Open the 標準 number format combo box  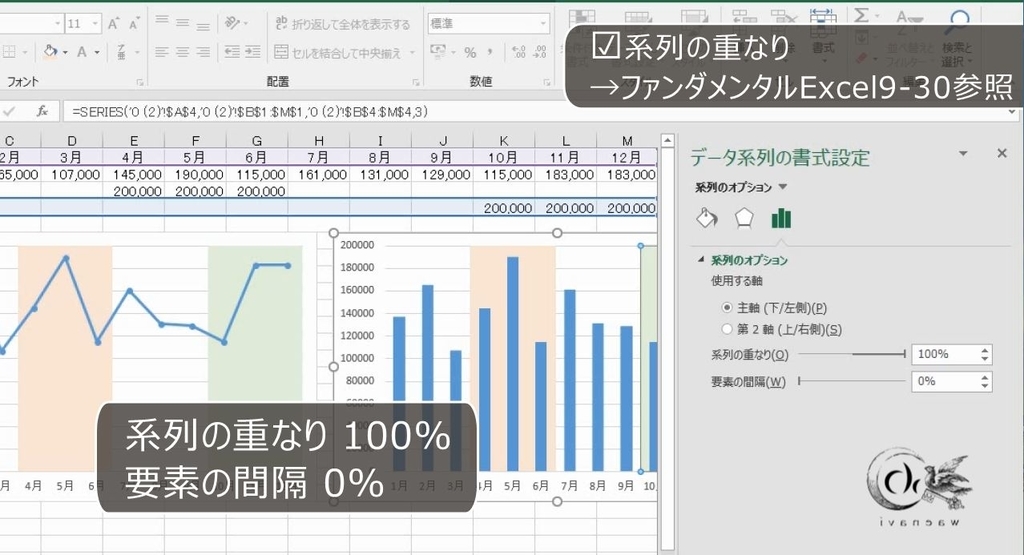coord(488,24)
